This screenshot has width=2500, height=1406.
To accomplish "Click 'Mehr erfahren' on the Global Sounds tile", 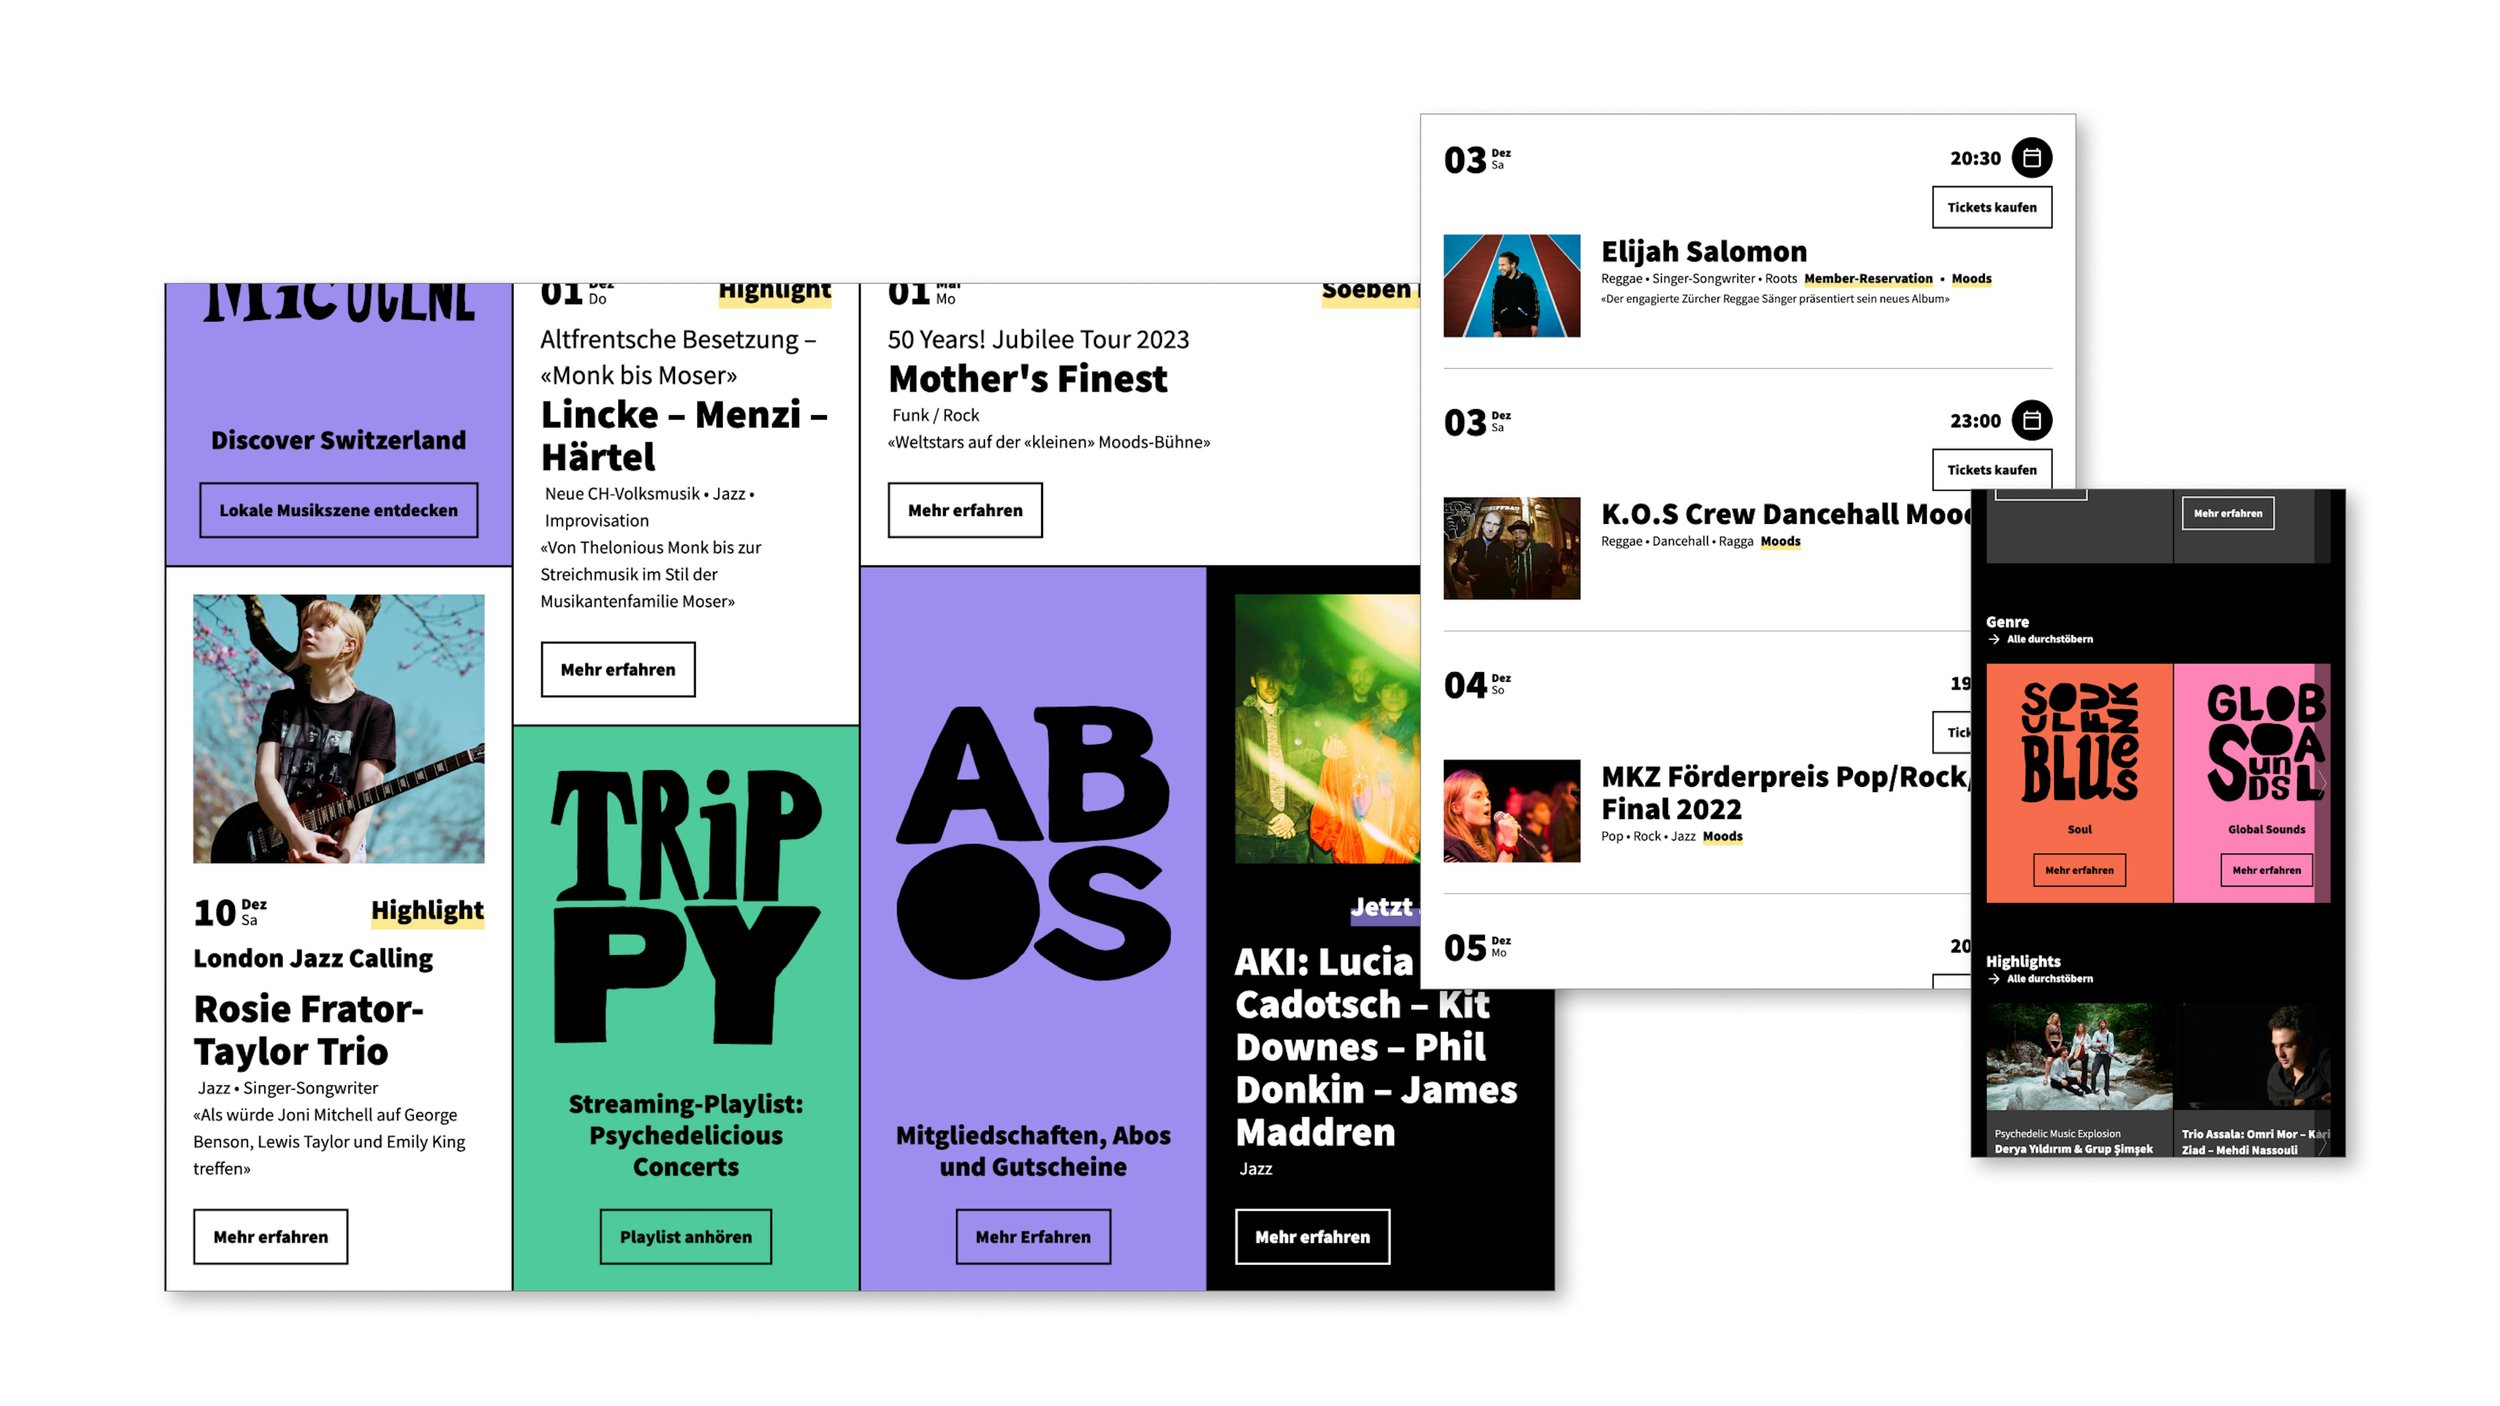I will (x=2266, y=870).
